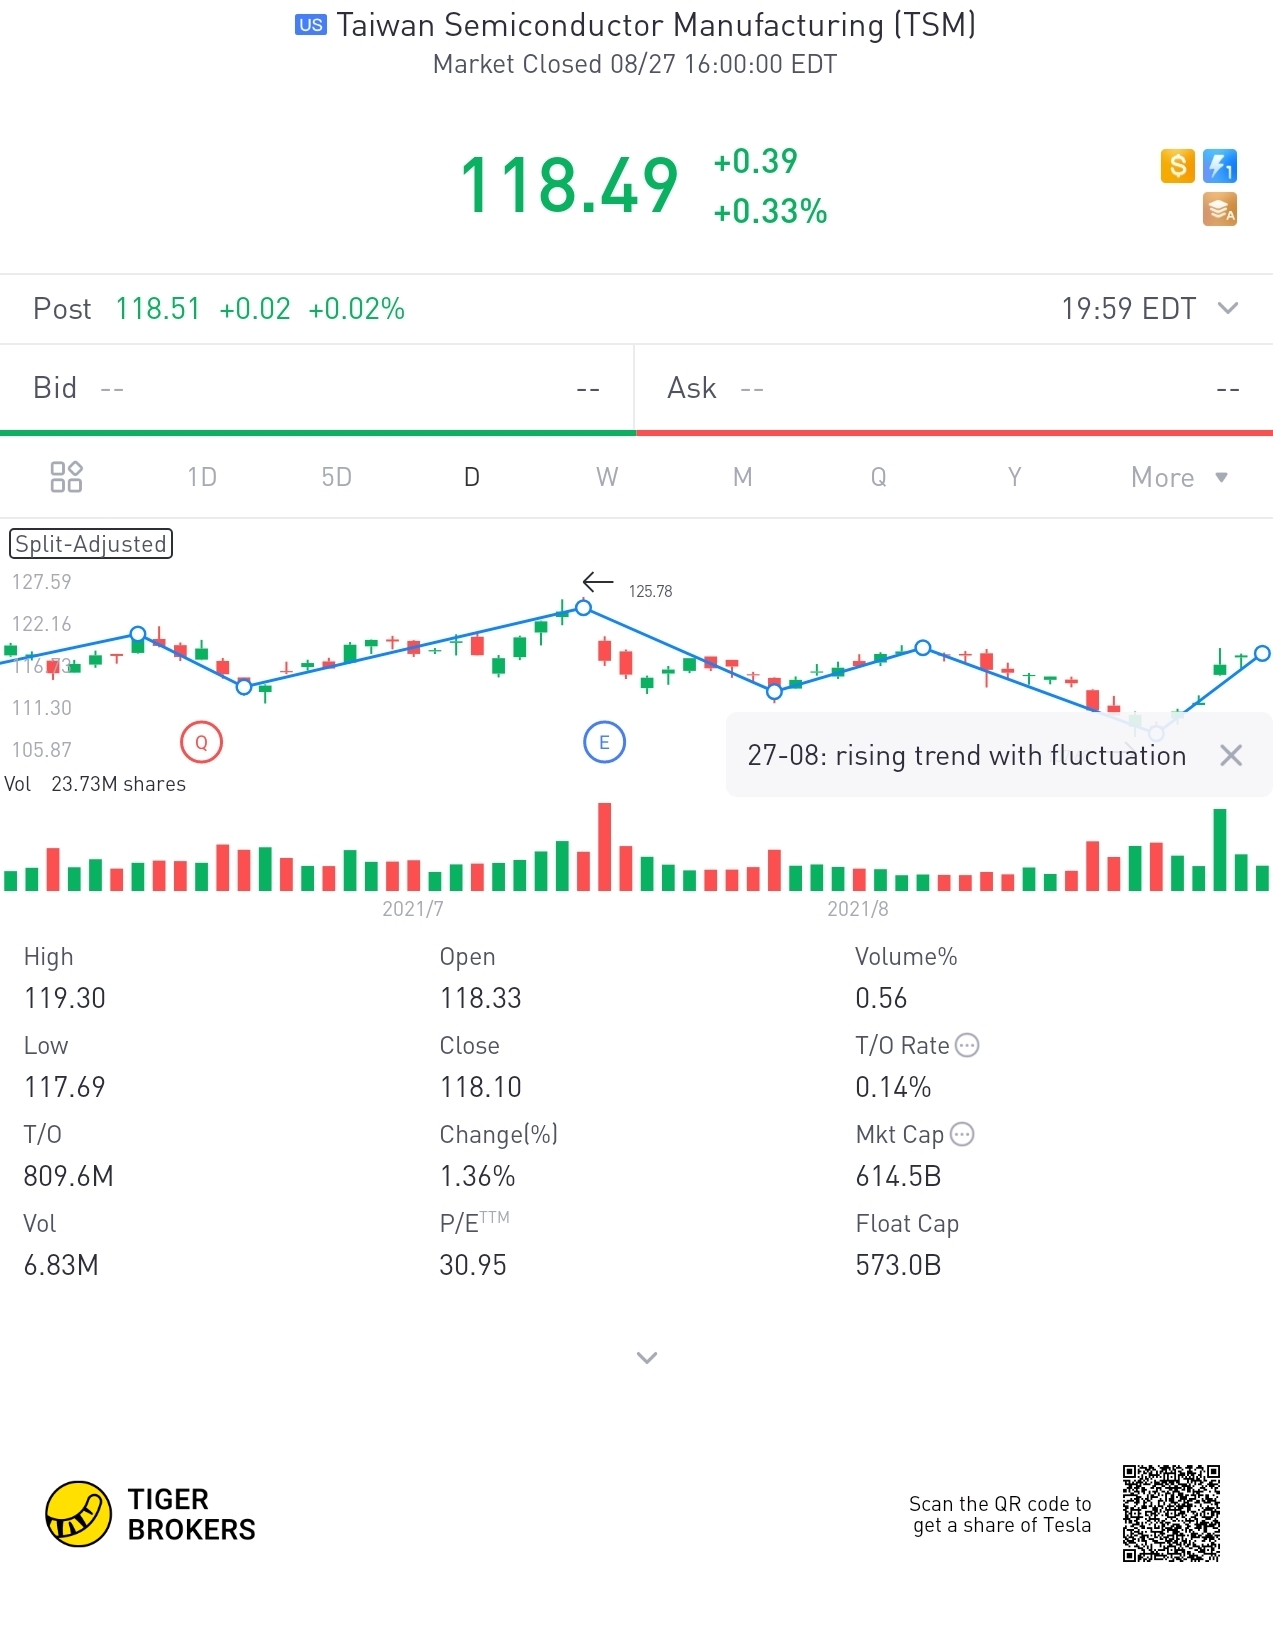Tap the Low value 117.69
Image resolution: width=1273 pixels, height=1636 pixels.
[x=65, y=1087]
